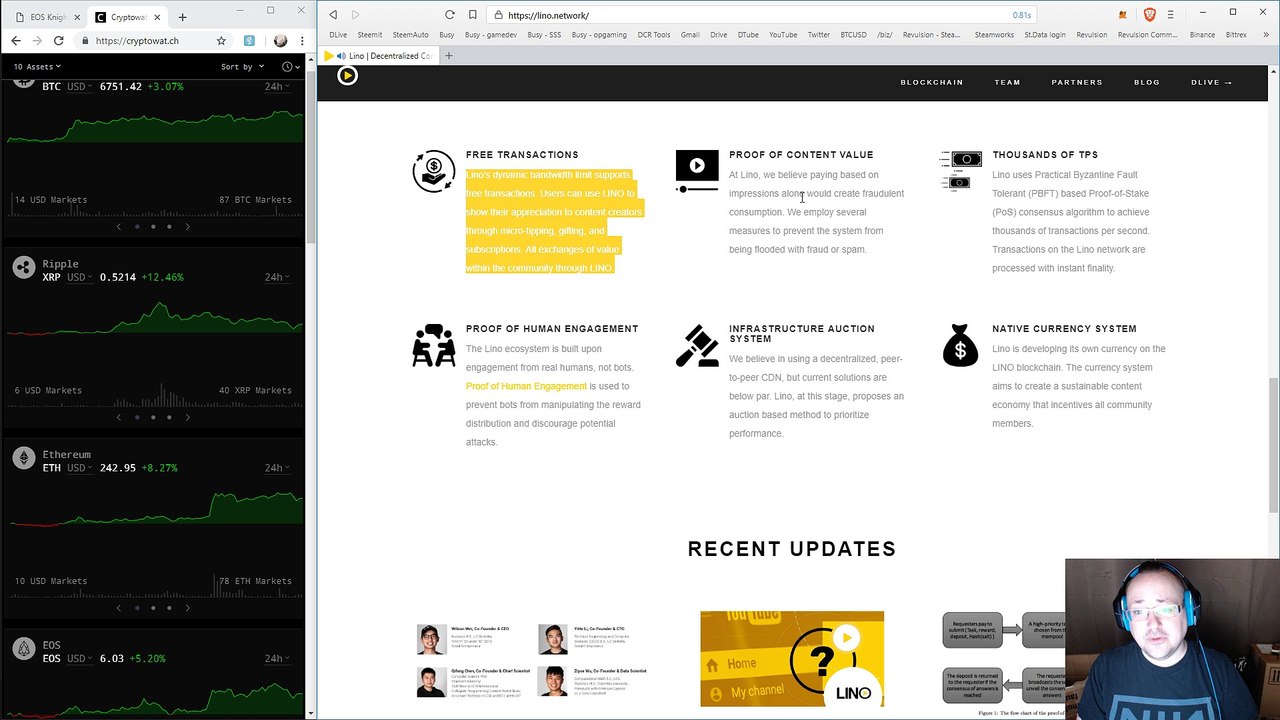
Task: Open the clock time-range dropdown
Action: click(x=290, y=67)
